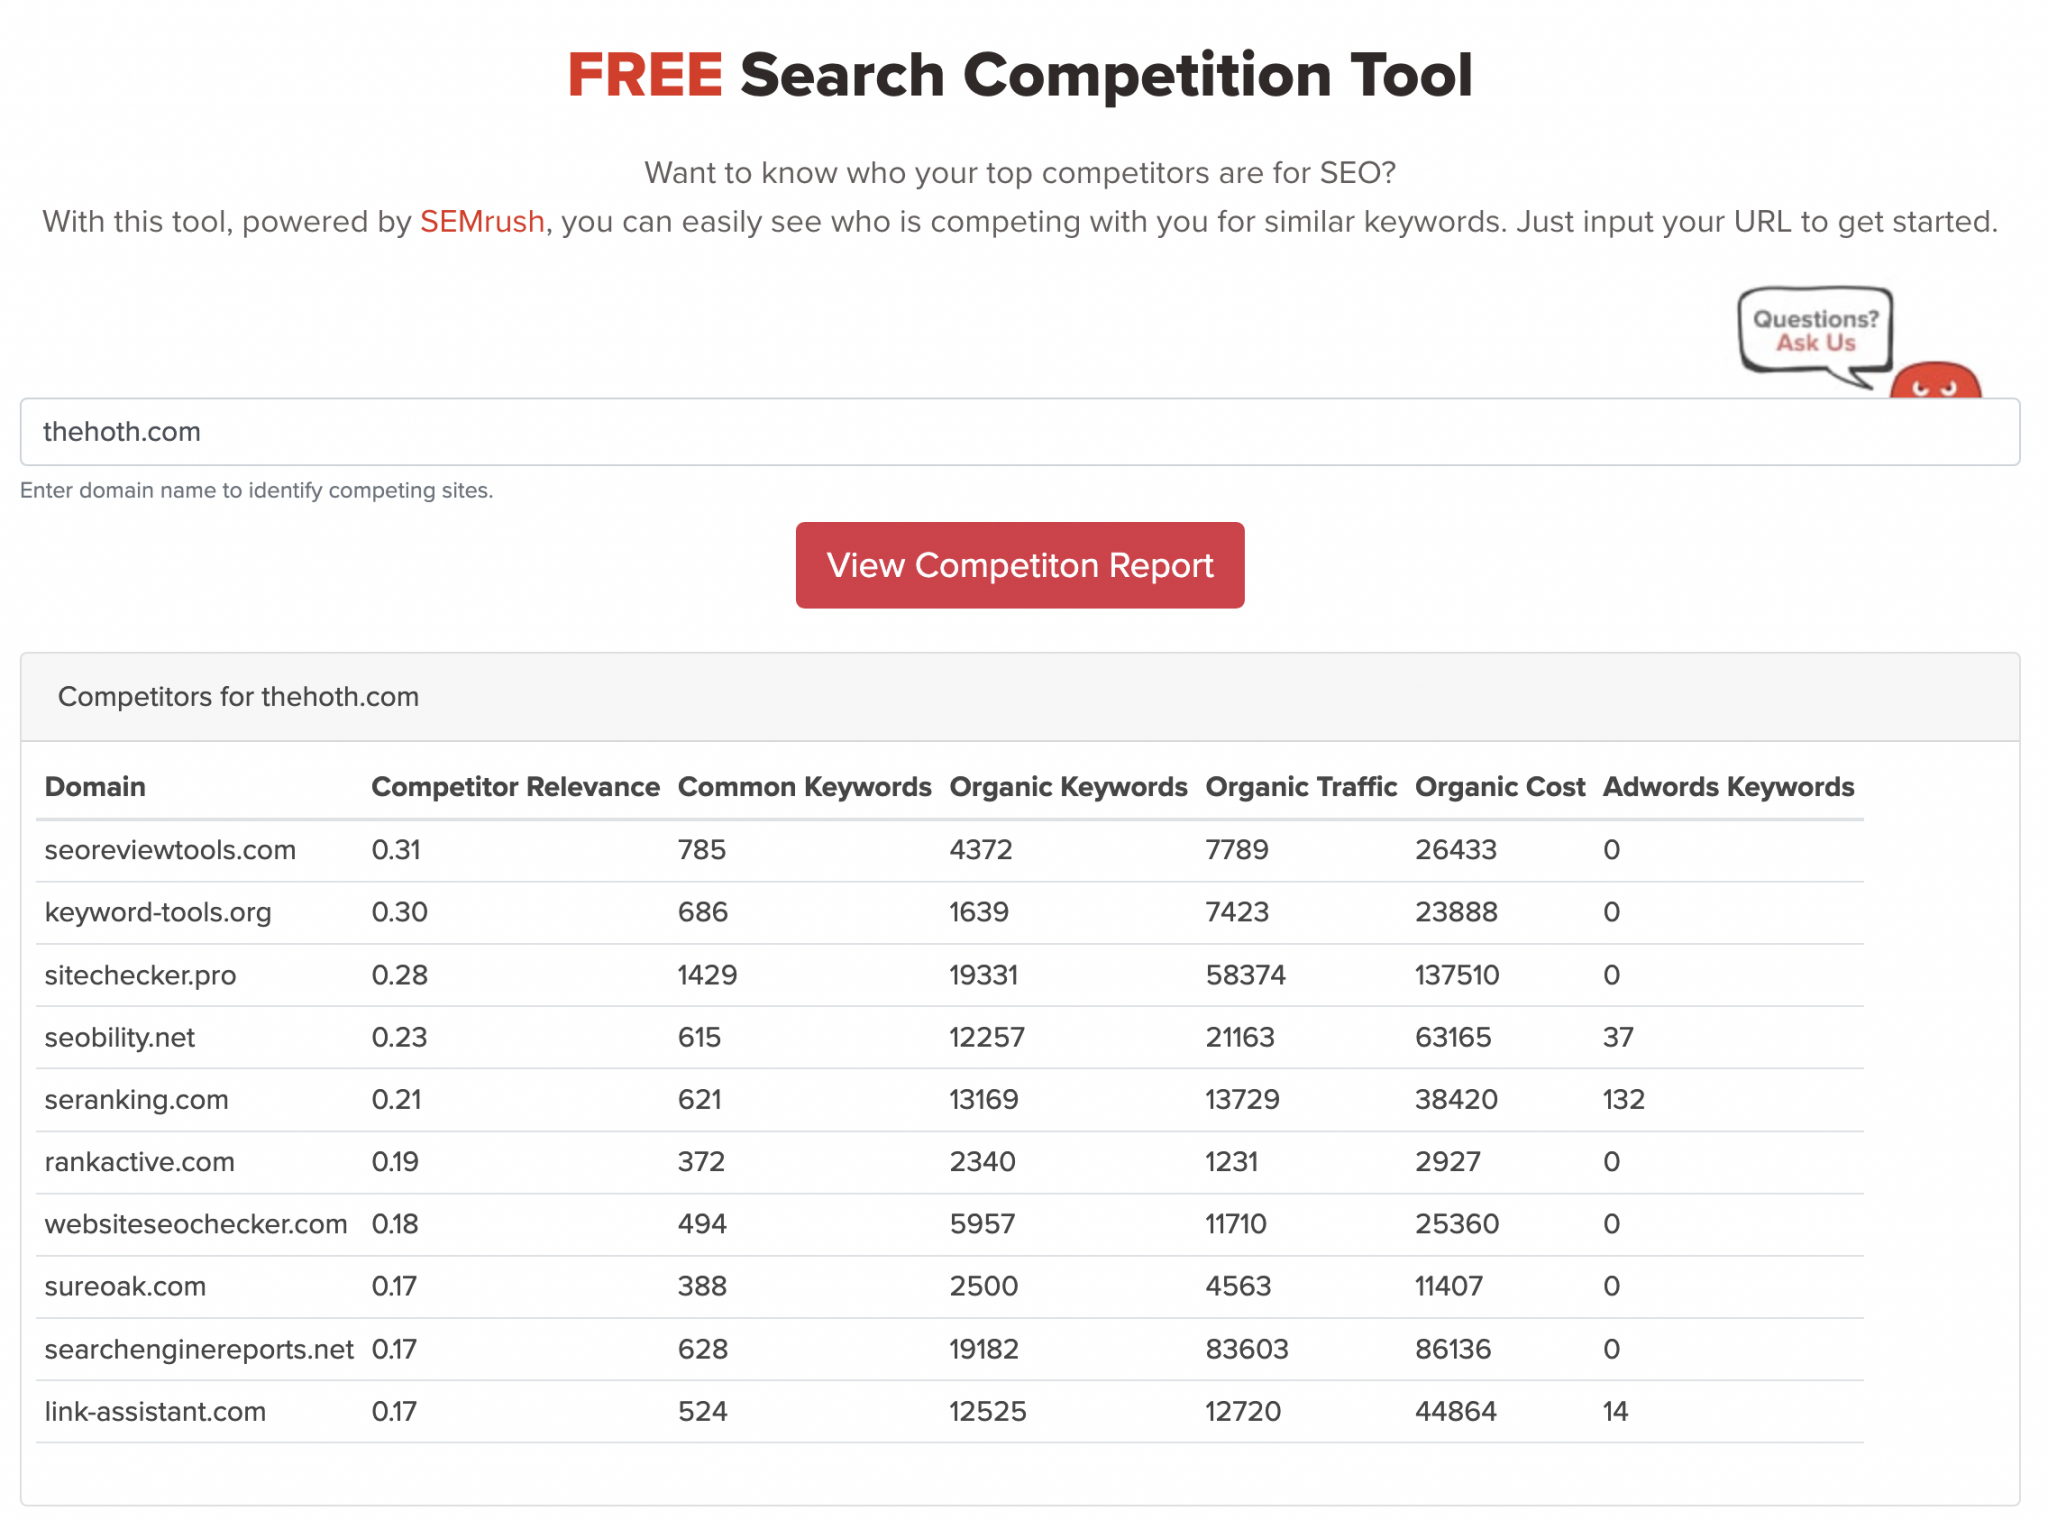Click organic traffic value 83603
Screen dimensions: 2048x1520
[x=1247, y=1349]
